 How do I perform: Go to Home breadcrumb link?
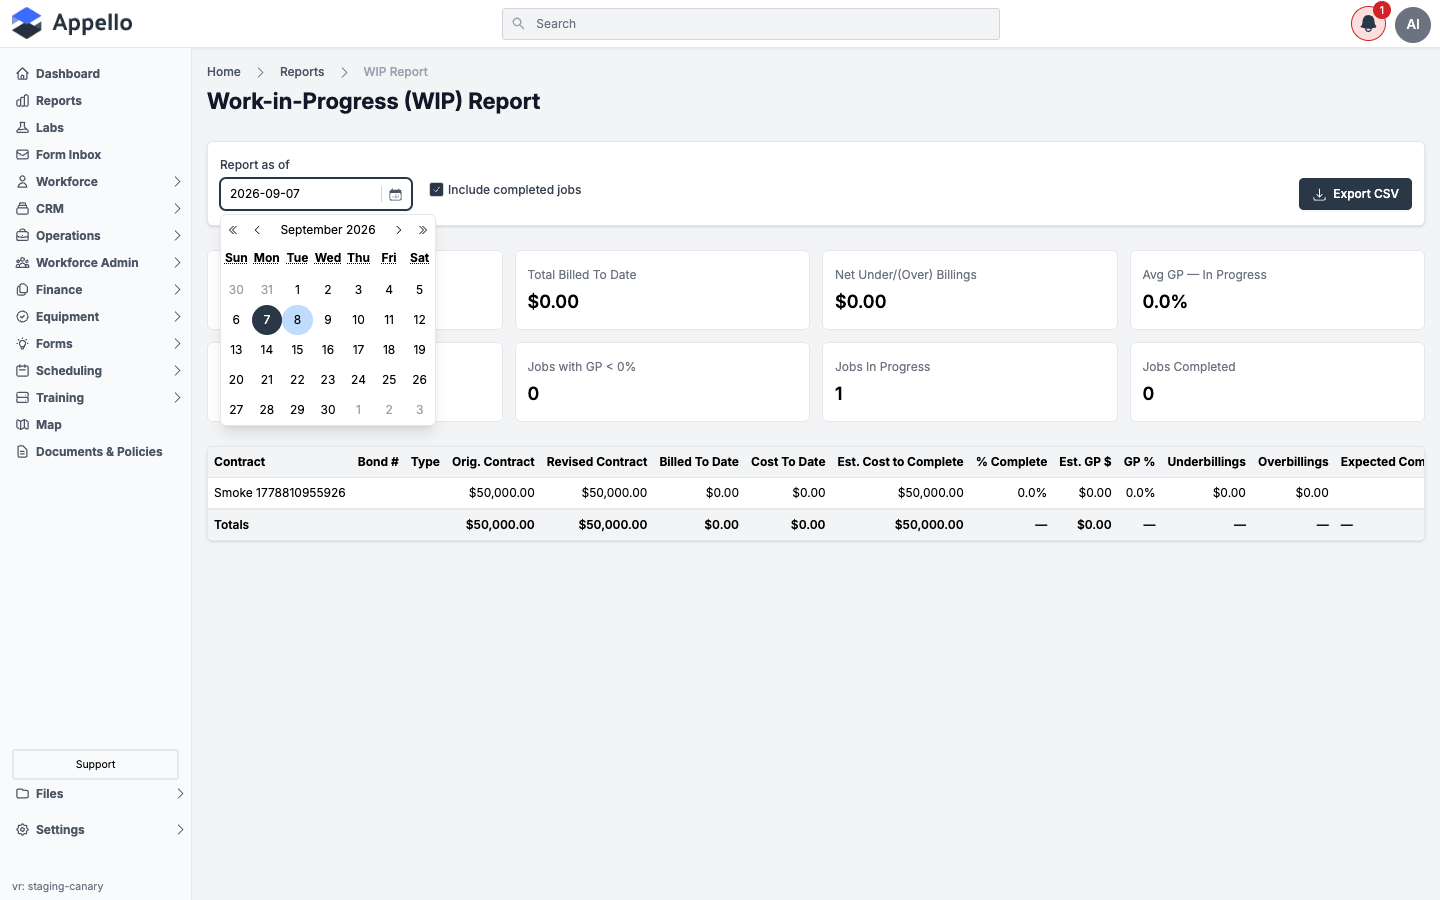(224, 72)
